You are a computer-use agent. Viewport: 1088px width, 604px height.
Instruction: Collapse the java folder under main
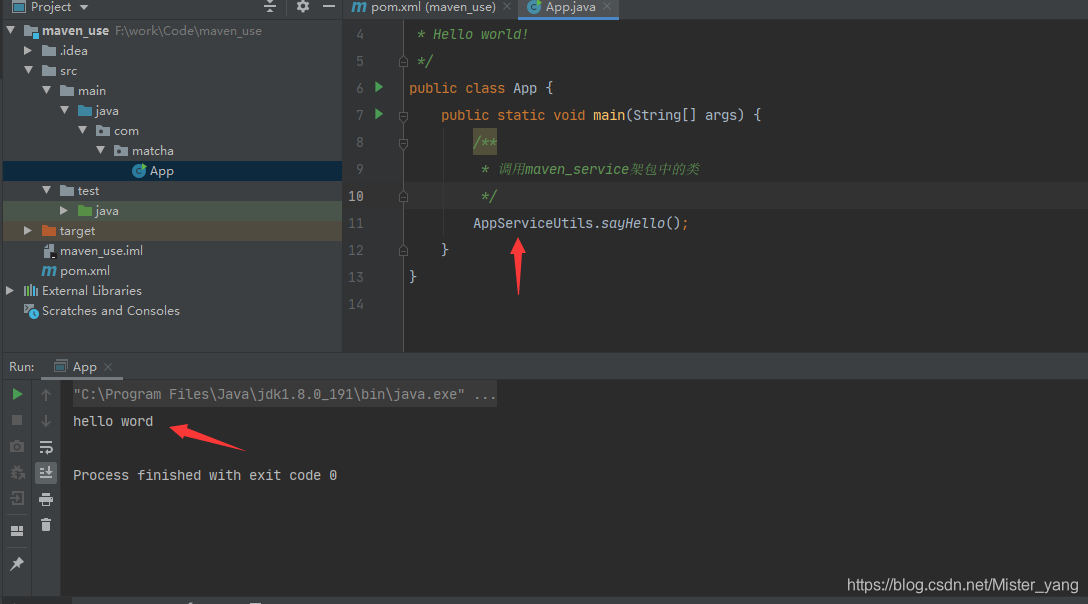coord(65,110)
